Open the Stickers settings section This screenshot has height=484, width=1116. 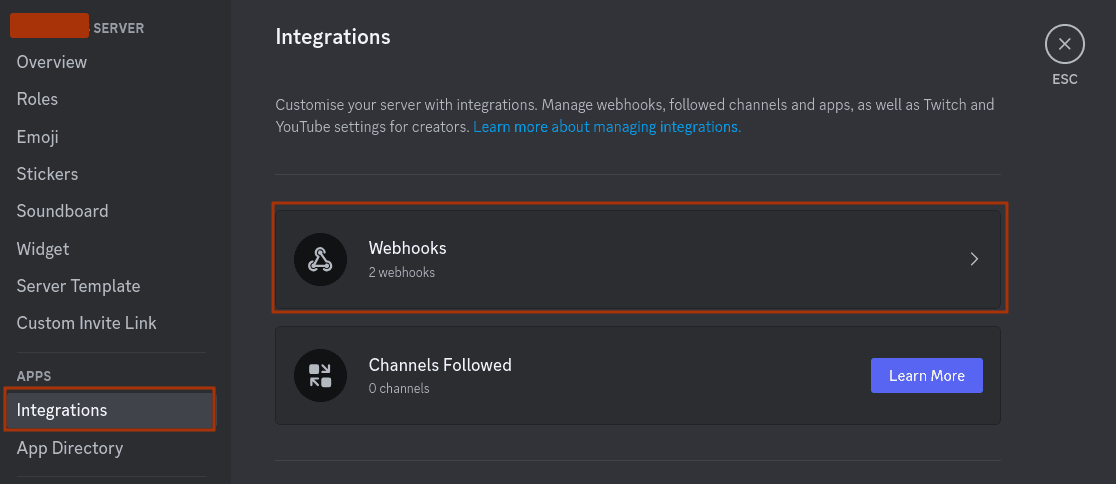click(47, 174)
